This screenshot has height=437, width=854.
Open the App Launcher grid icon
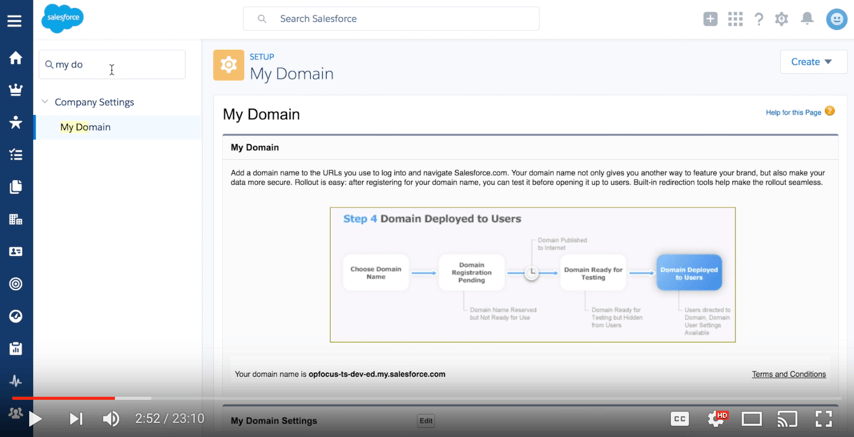point(735,19)
